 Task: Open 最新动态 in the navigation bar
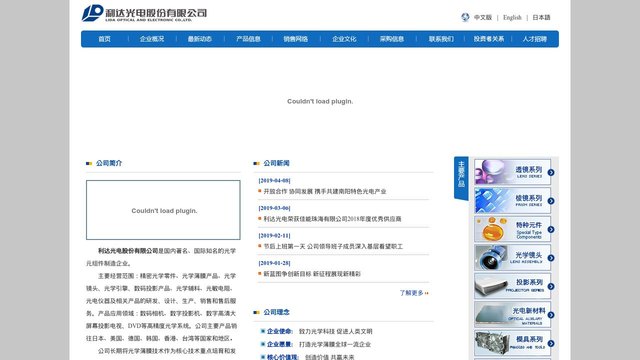point(200,39)
